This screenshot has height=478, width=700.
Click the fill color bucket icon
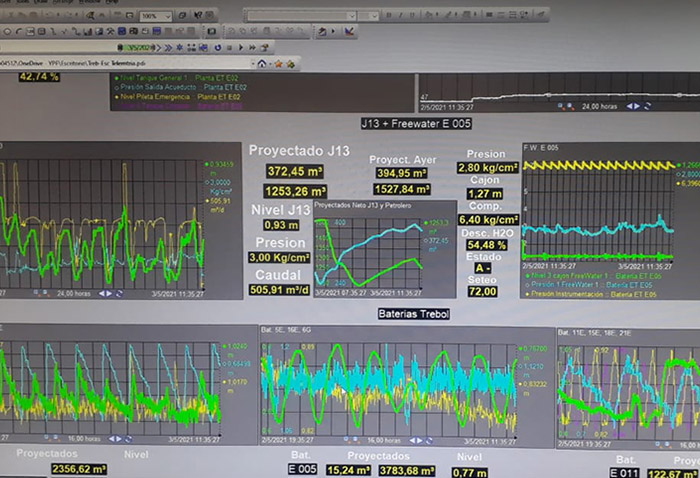click(x=428, y=15)
